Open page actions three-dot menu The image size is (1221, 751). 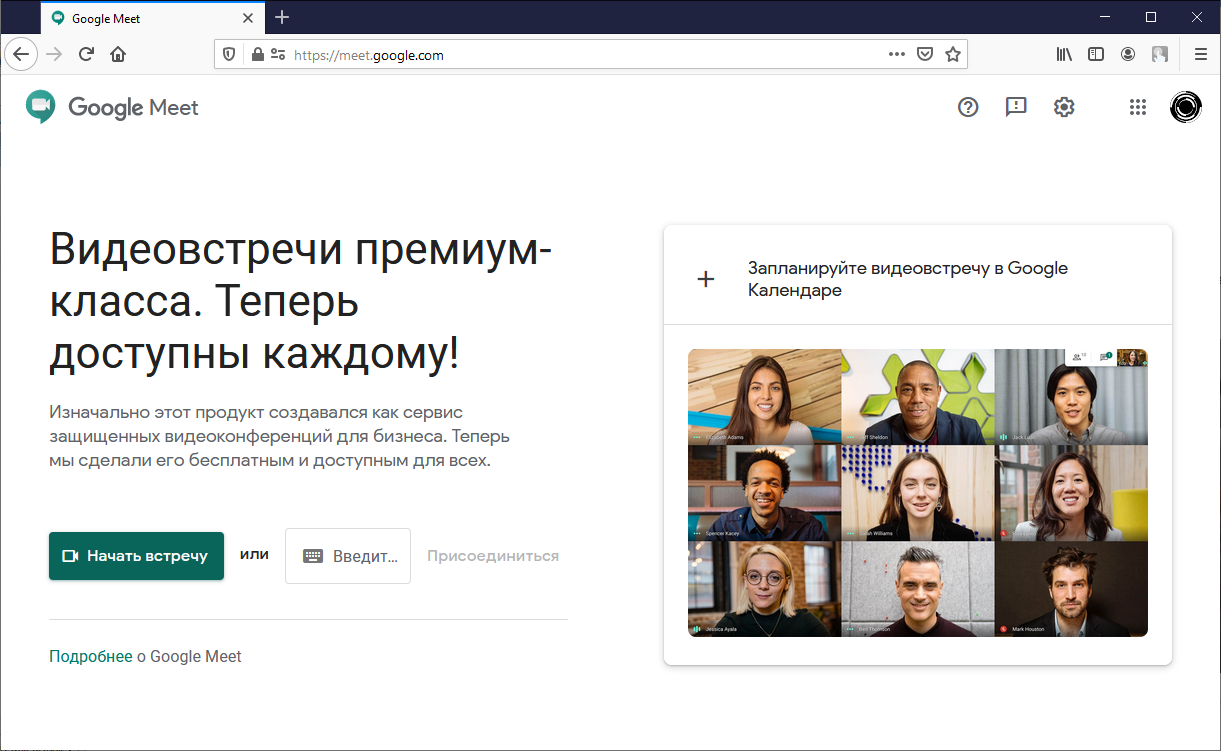pyautogui.click(x=897, y=54)
